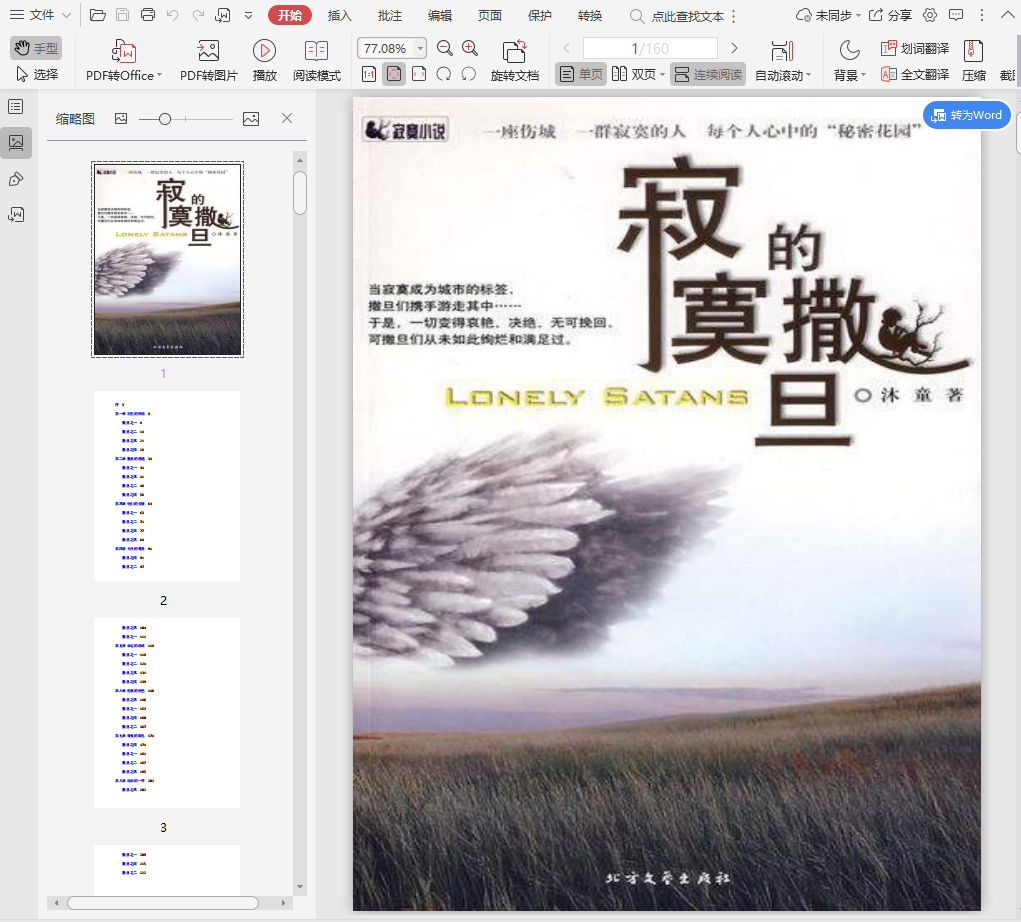This screenshot has width=1021, height=922.
Task: Activate the 选择 selection tool
Action: pyautogui.click(x=36, y=74)
